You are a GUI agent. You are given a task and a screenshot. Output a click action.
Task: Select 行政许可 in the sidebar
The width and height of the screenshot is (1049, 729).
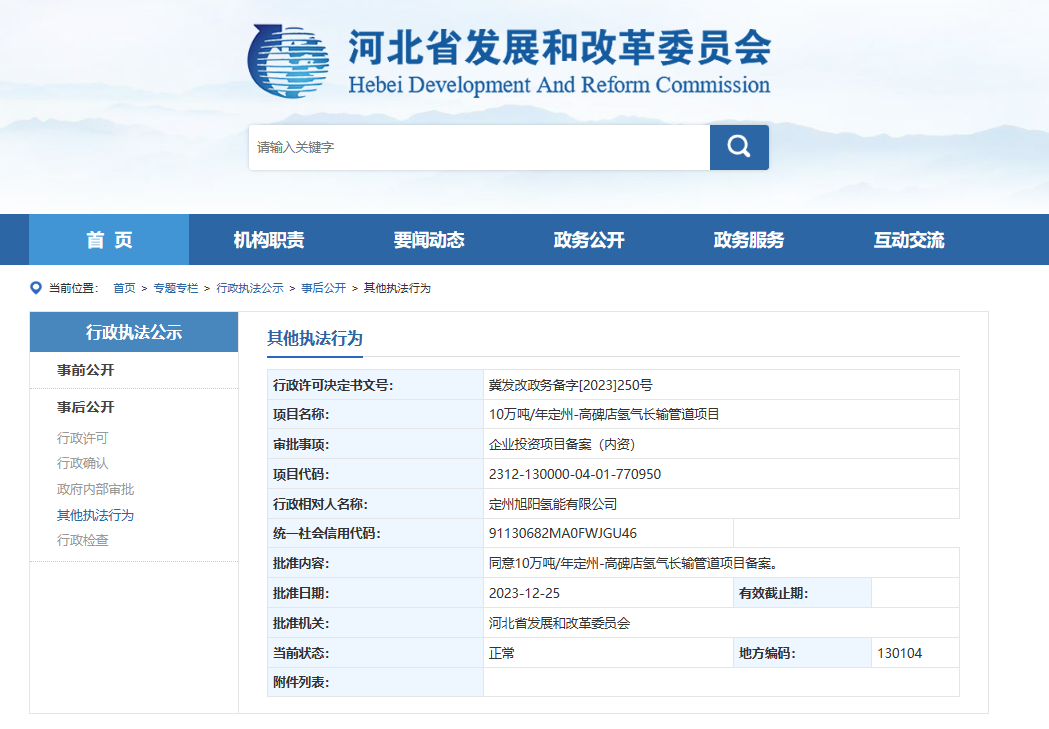click(82, 438)
